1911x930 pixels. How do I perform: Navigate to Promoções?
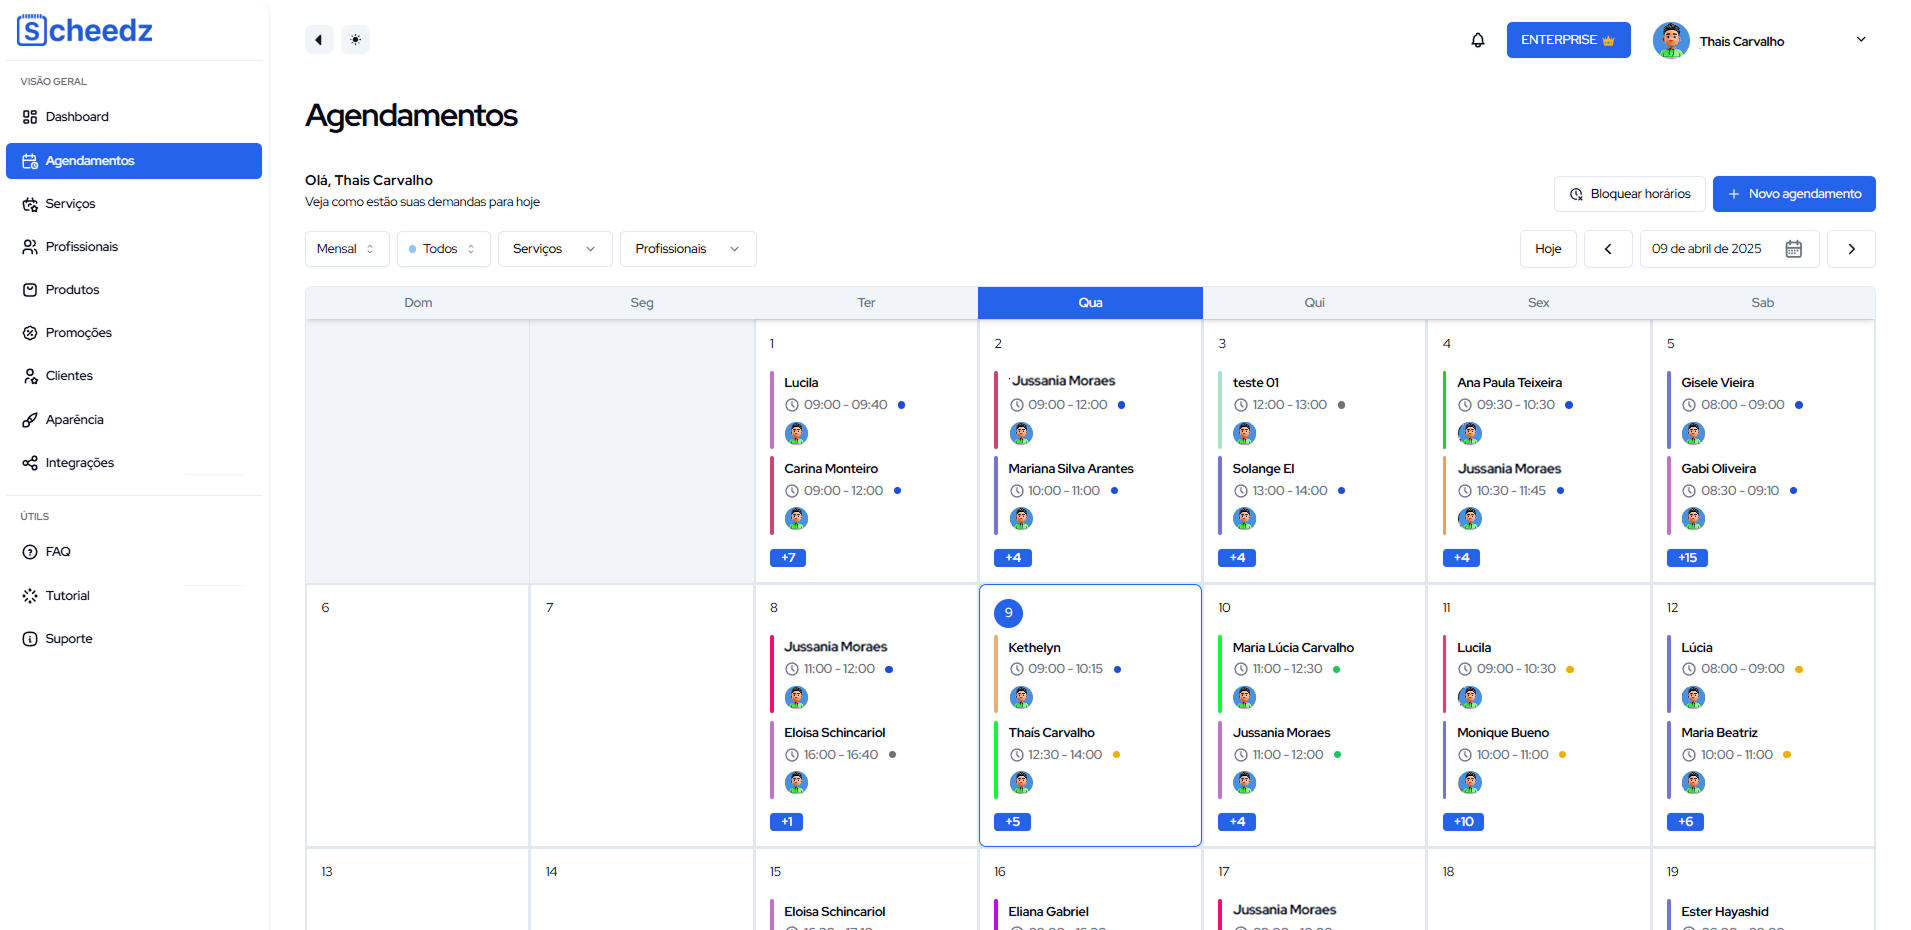(134, 333)
